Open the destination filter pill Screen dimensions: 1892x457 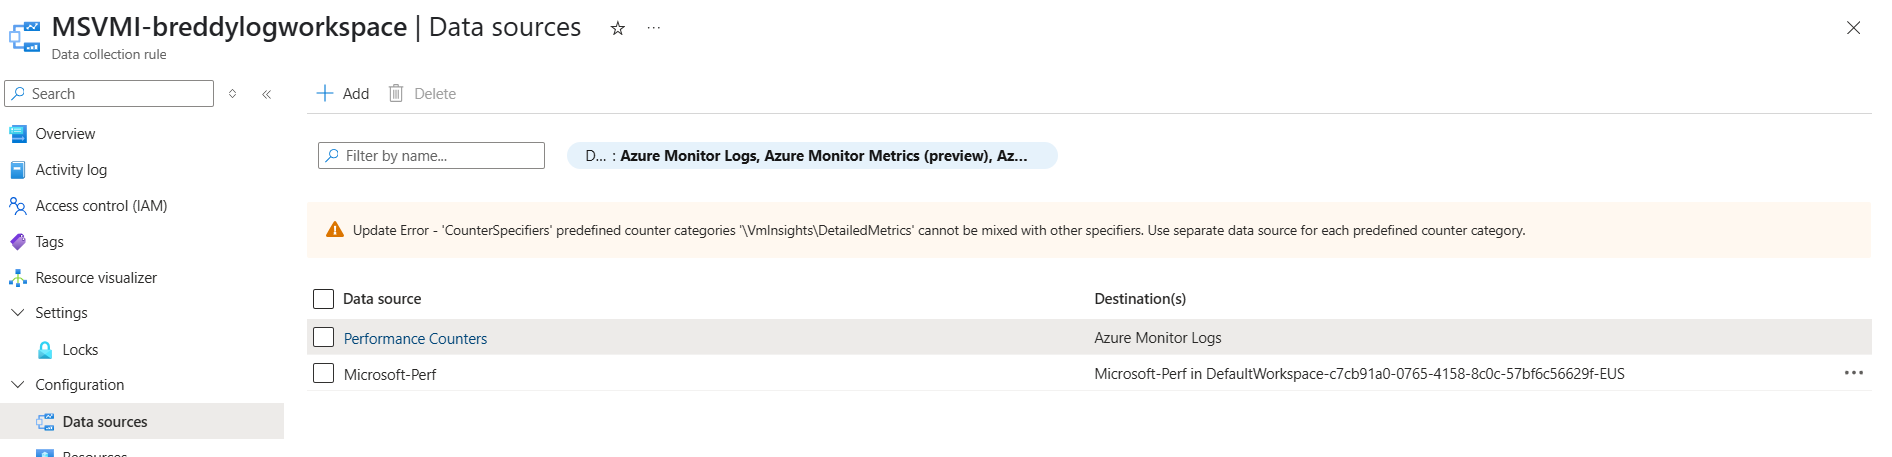coord(812,156)
